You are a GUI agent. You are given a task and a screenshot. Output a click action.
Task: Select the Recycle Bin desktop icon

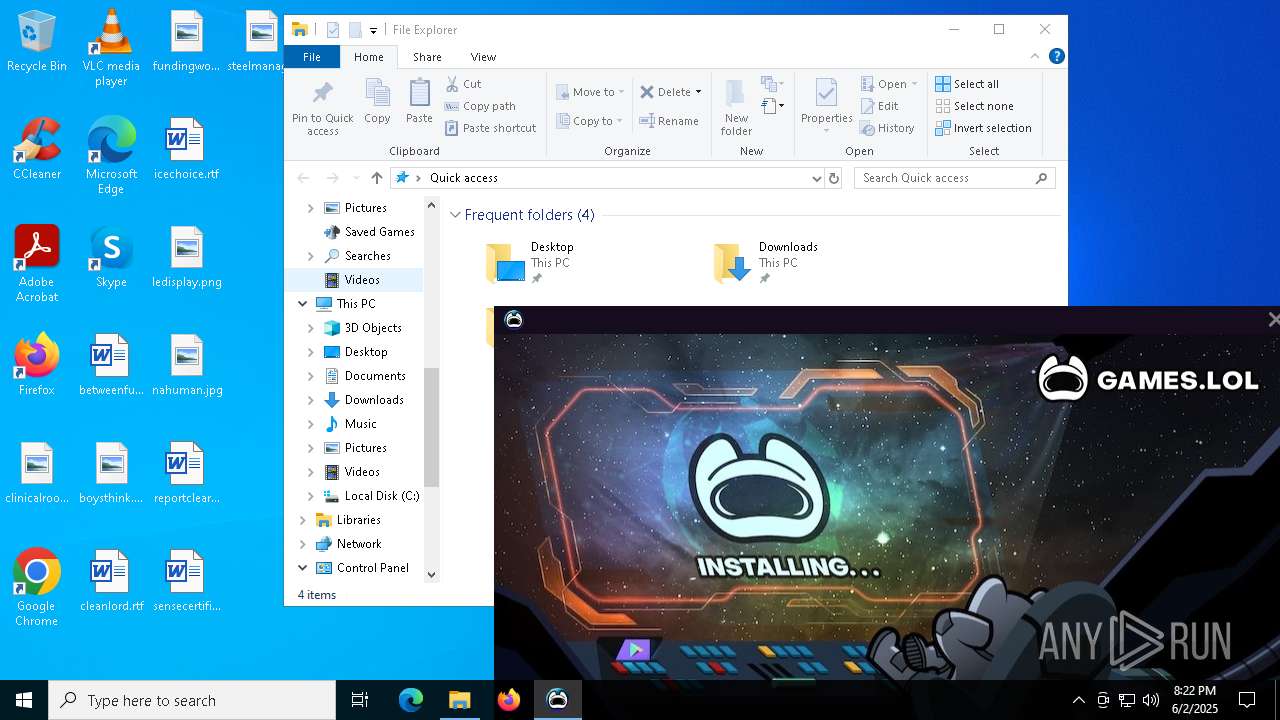click(x=37, y=42)
